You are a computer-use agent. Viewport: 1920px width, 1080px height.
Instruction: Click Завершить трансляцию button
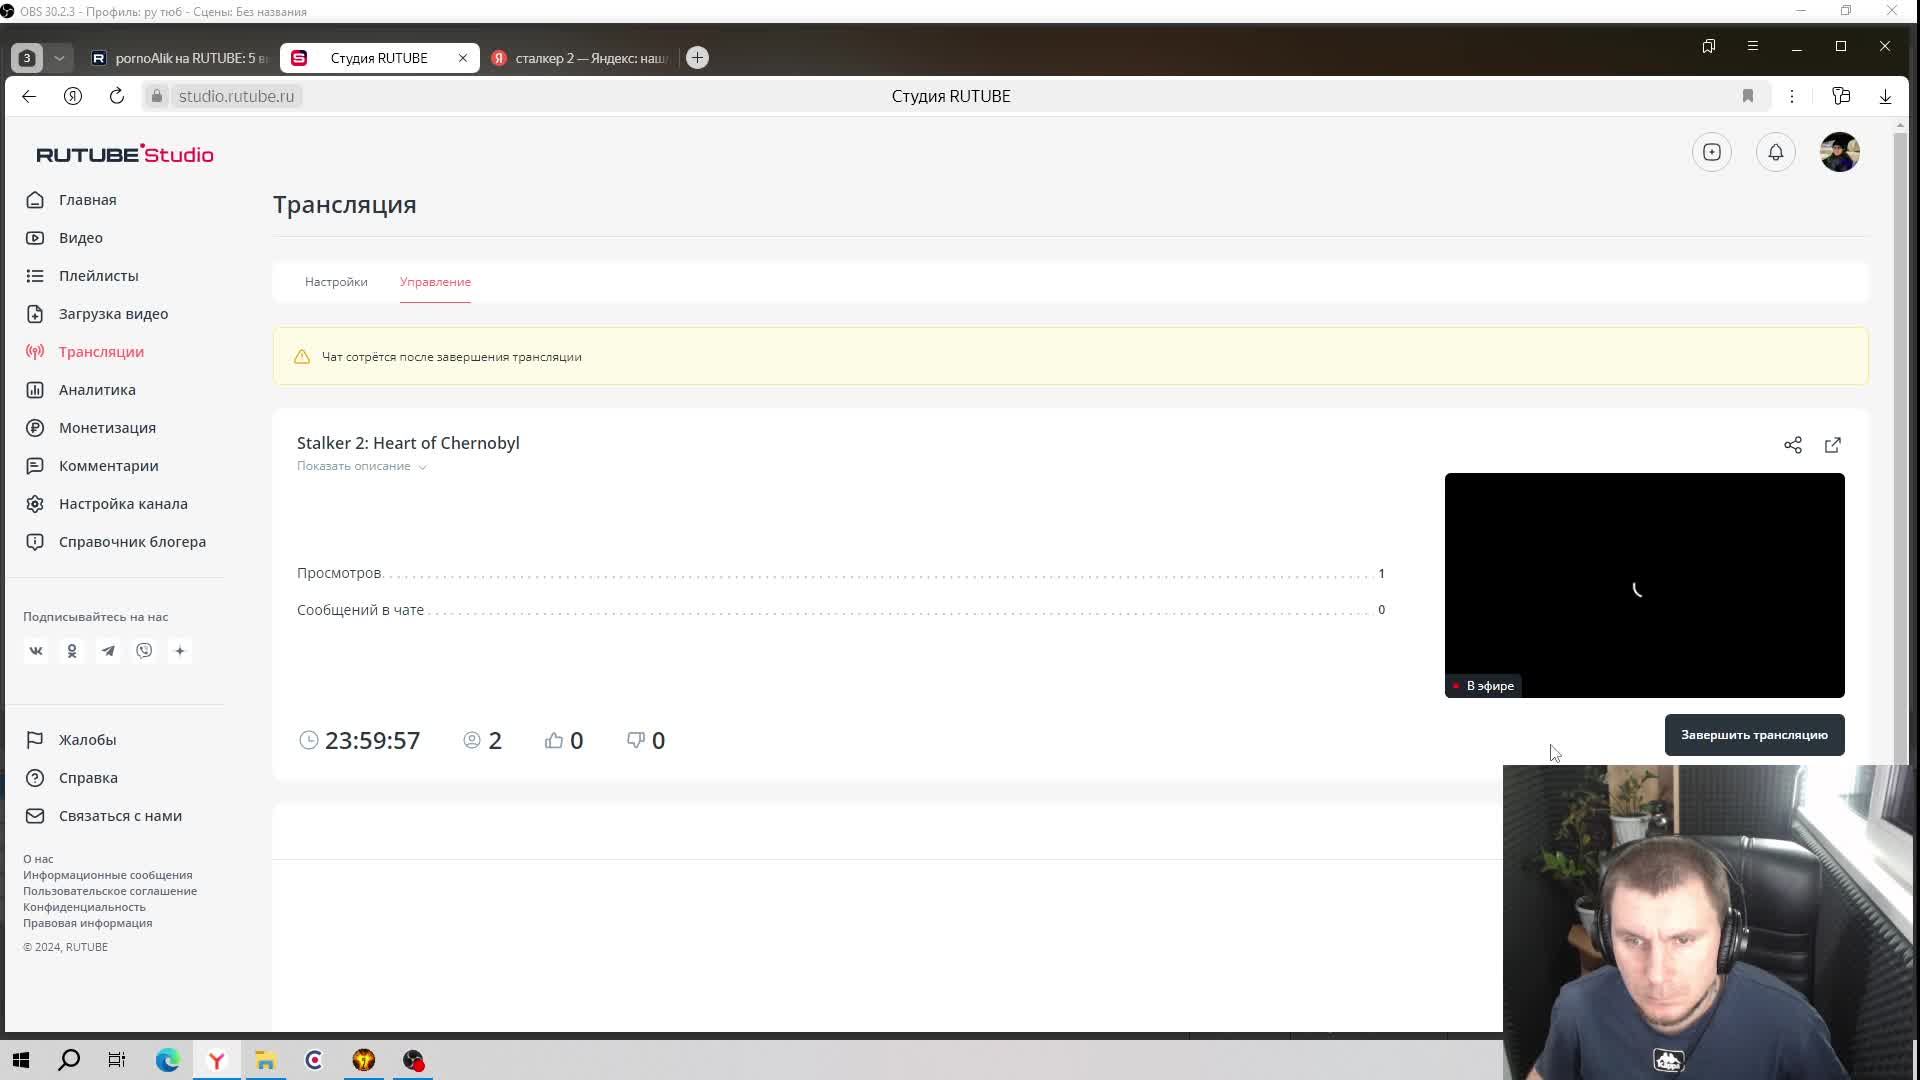[x=1754, y=735]
